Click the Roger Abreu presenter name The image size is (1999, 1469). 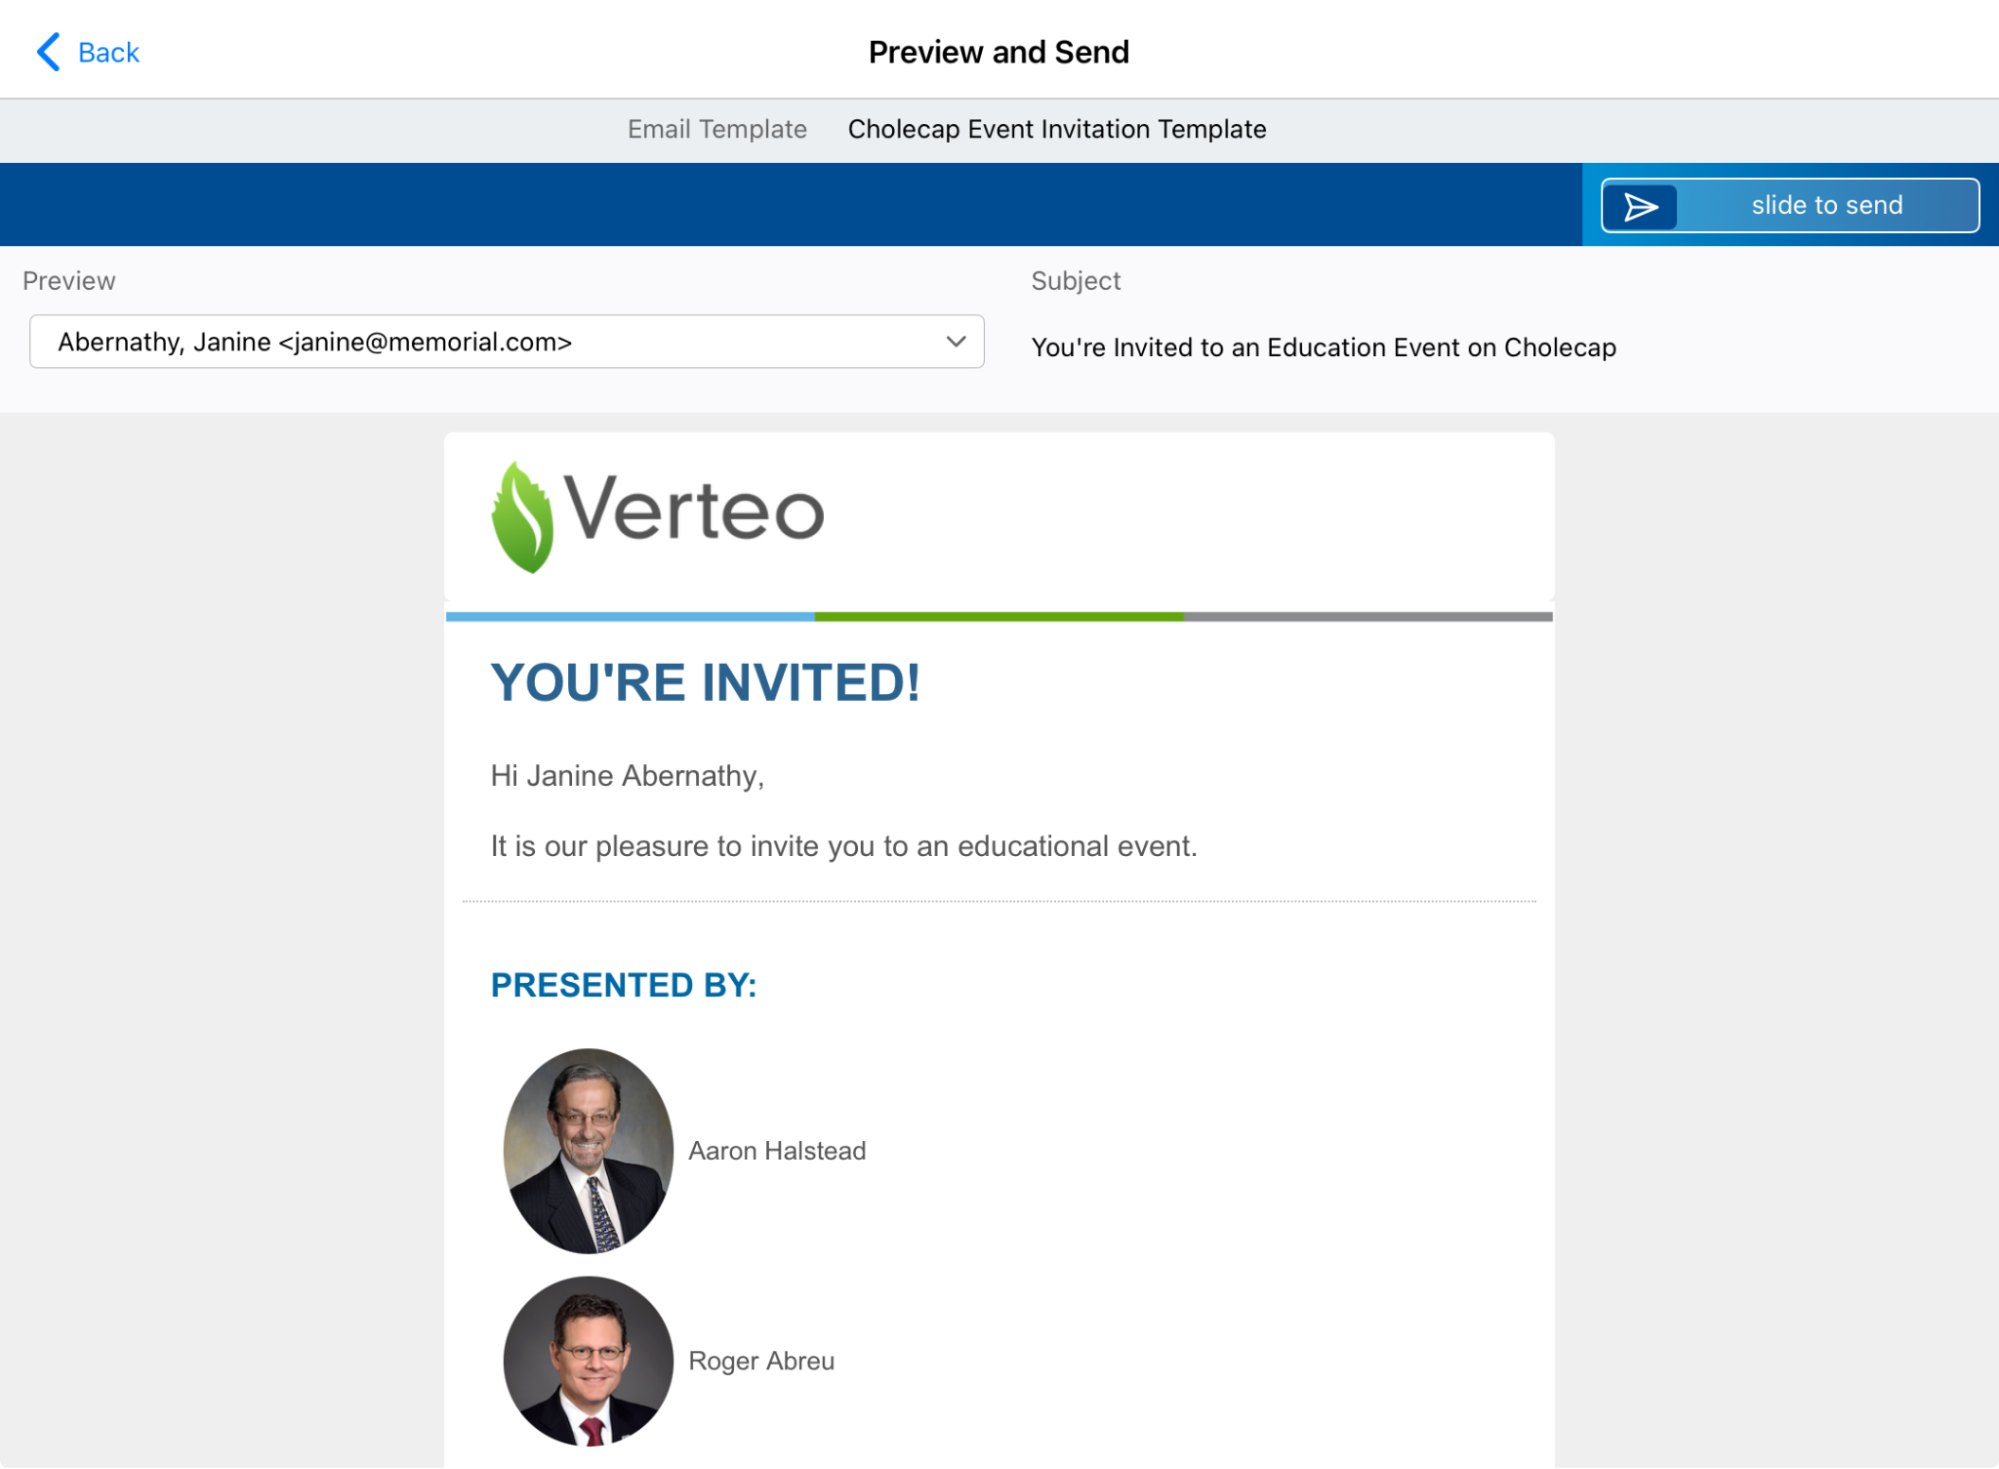[761, 1361]
